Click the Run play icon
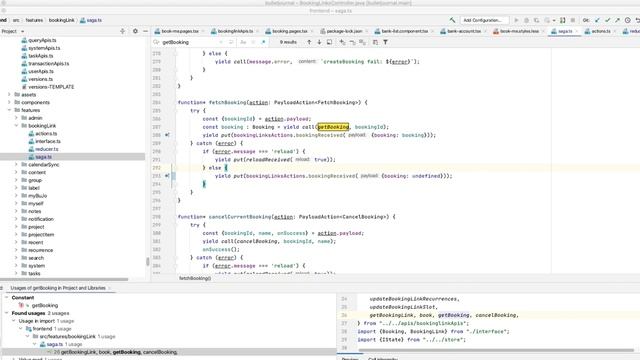 (x=516, y=20)
